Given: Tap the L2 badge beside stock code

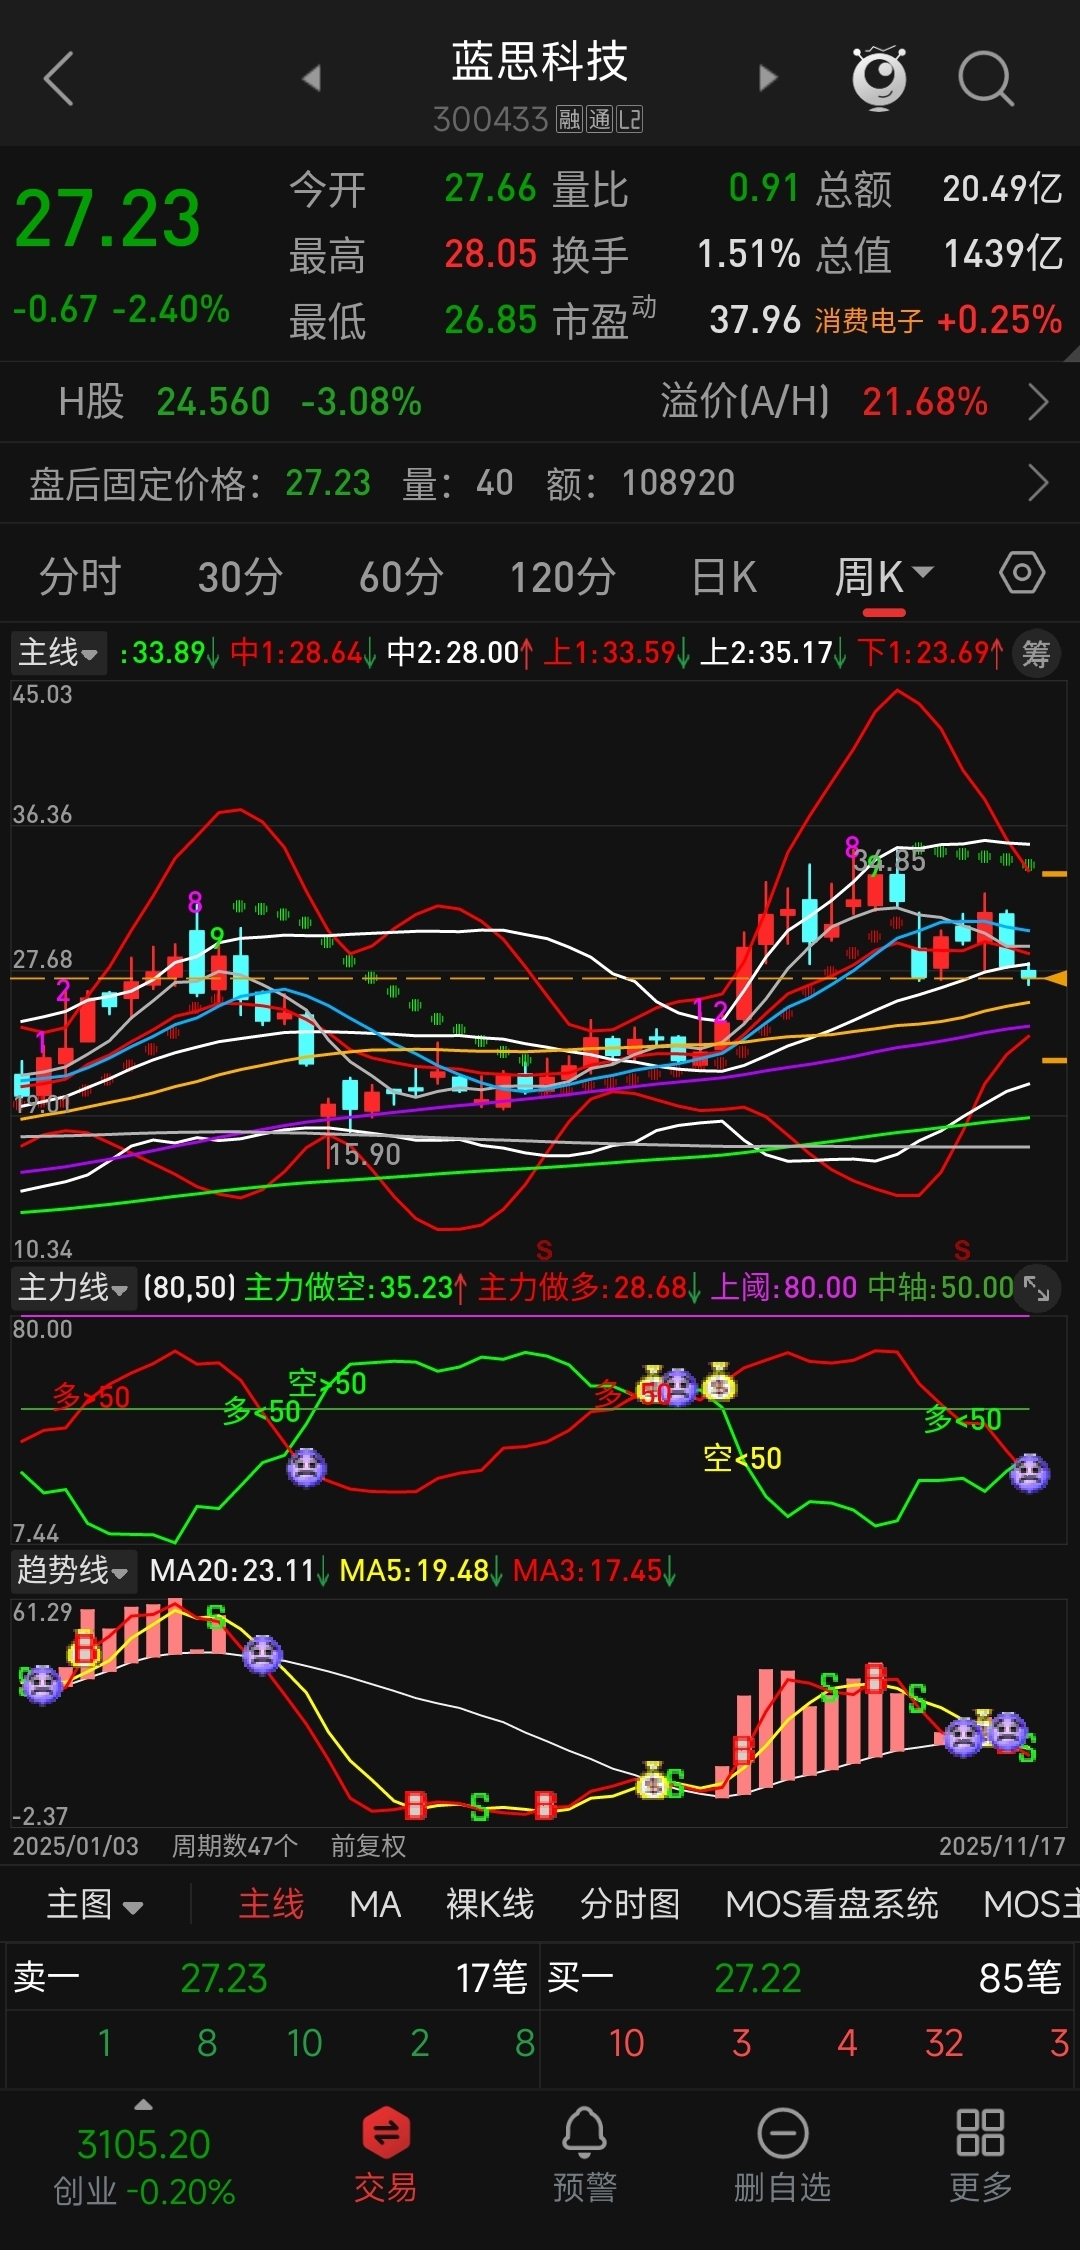Looking at the screenshot, I should click(x=630, y=120).
